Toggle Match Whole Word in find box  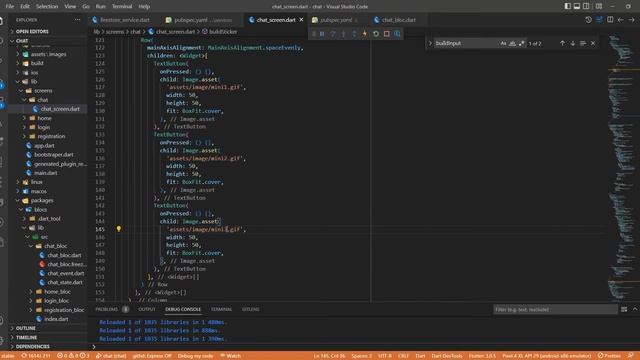[512, 43]
